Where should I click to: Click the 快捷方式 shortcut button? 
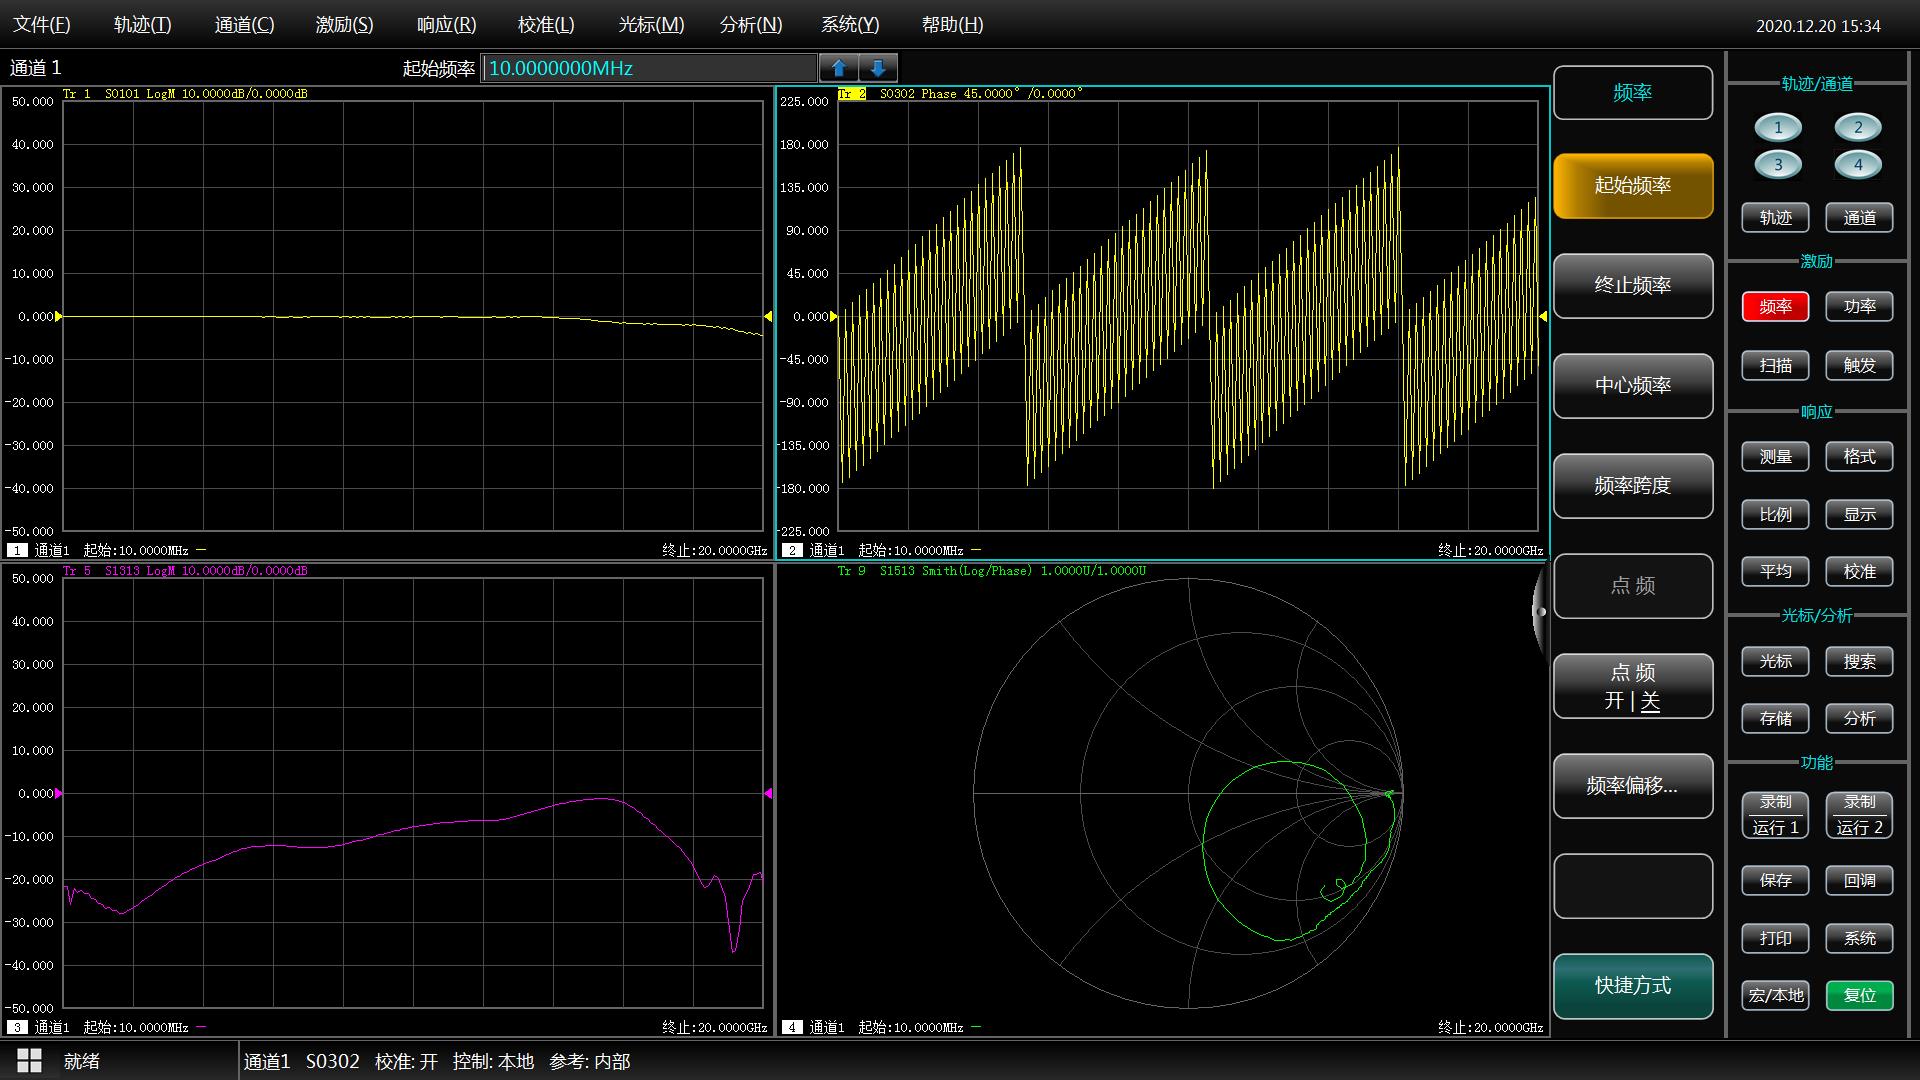tap(1633, 986)
